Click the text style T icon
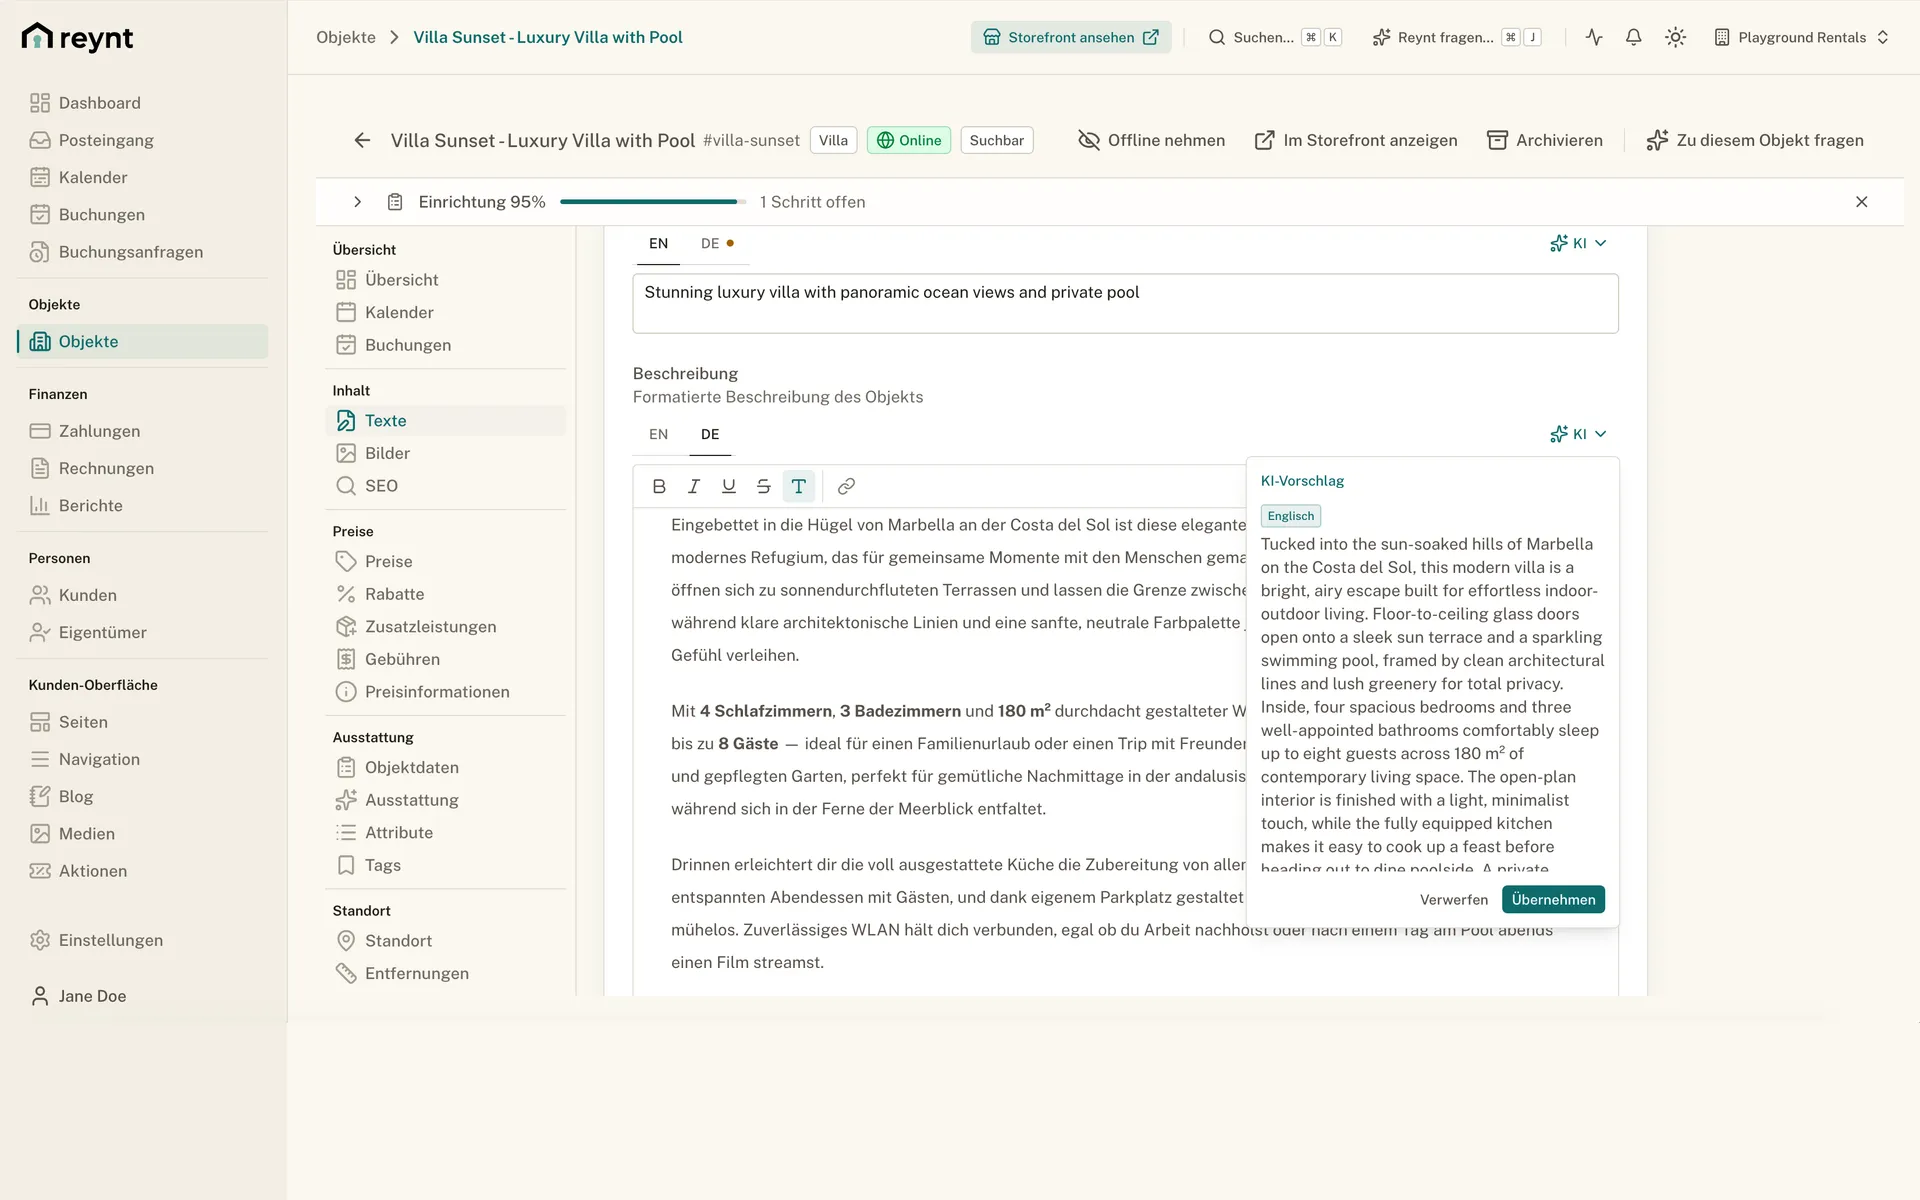This screenshot has width=1920, height=1200. tap(799, 486)
